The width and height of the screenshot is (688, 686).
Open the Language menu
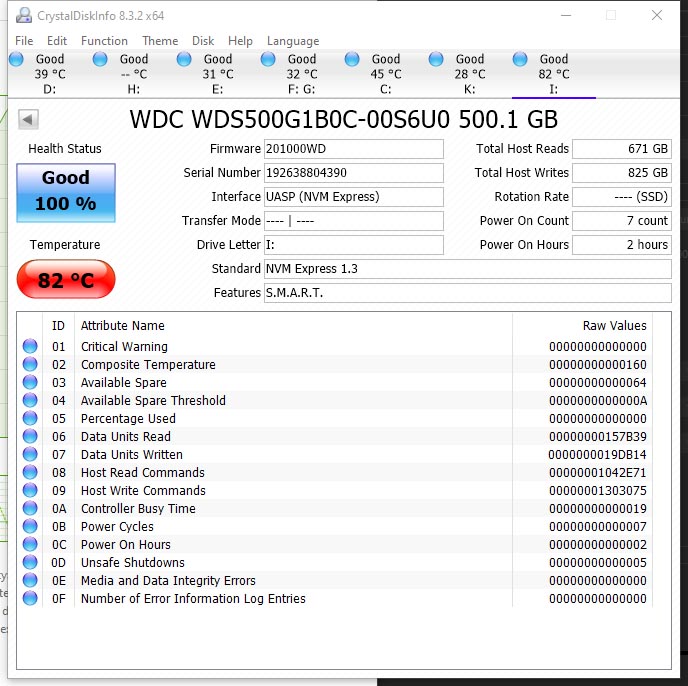(293, 41)
